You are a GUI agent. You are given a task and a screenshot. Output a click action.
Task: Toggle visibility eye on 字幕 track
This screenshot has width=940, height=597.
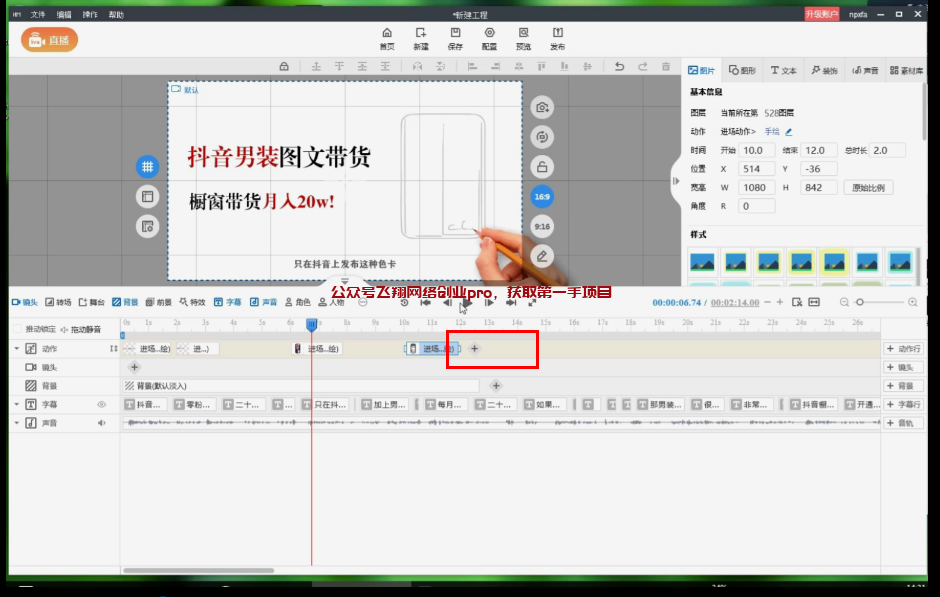tap(101, 405)
